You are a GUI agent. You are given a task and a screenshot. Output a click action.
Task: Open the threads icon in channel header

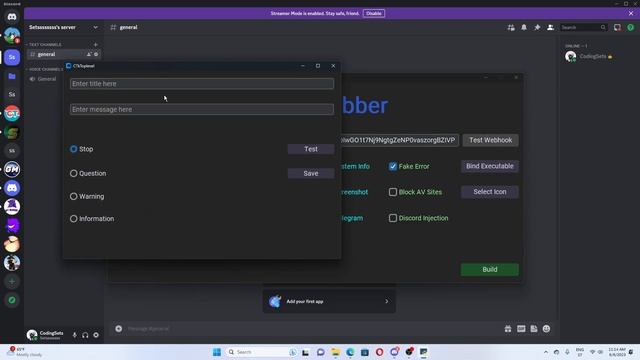pyautogui.click(x=511, y=27)
